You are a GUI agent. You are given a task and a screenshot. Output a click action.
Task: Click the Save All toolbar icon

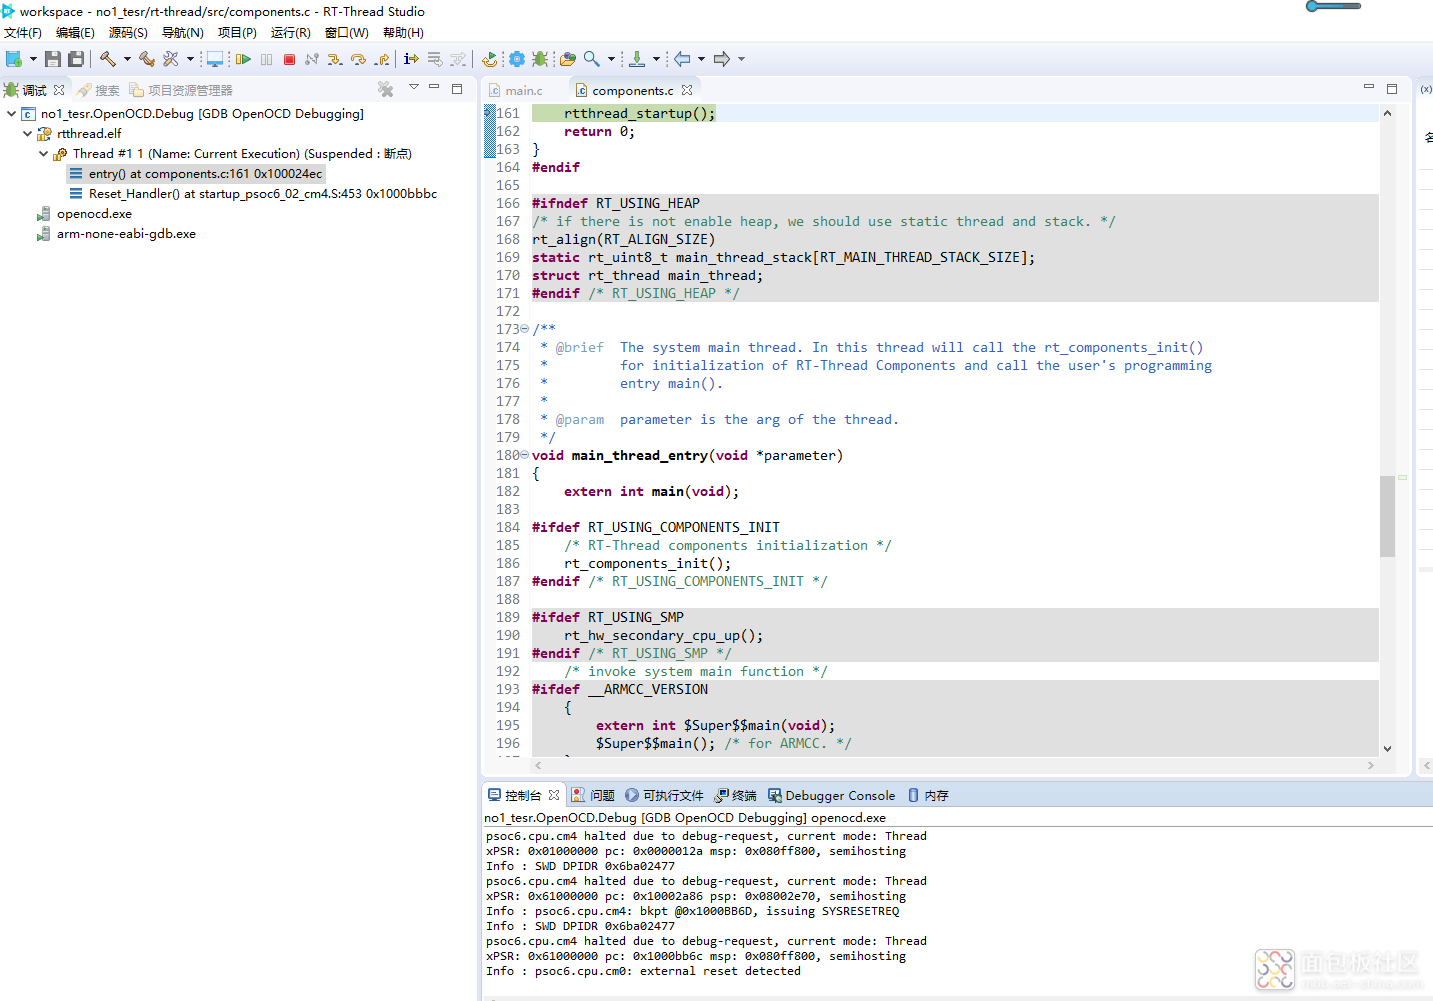point(75,59)
